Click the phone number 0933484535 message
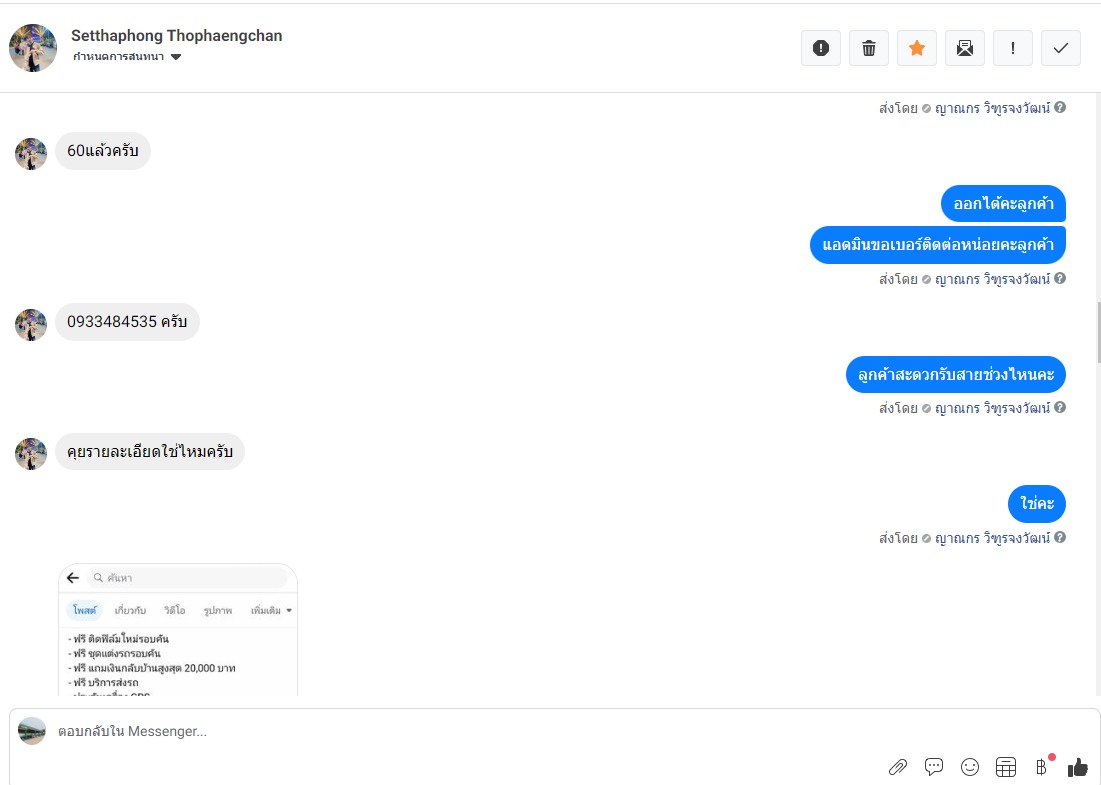Screen dimensions: 1101x785 pyautogui.click(x=127, y=322)
